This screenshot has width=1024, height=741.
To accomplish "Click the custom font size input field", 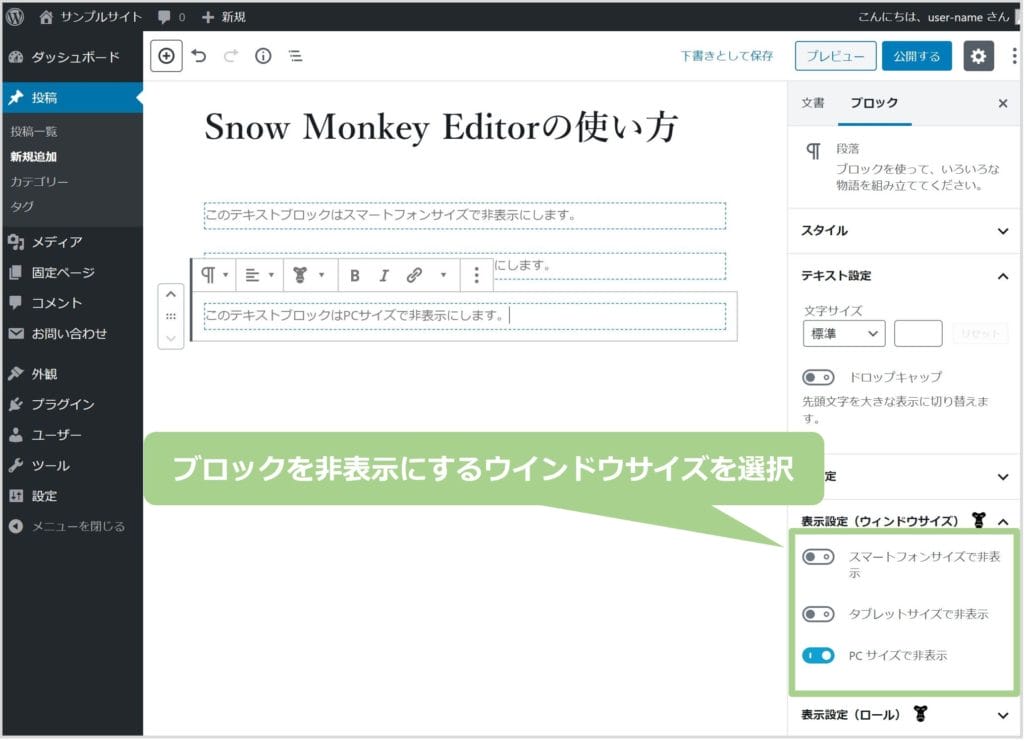I will (918, 334).
